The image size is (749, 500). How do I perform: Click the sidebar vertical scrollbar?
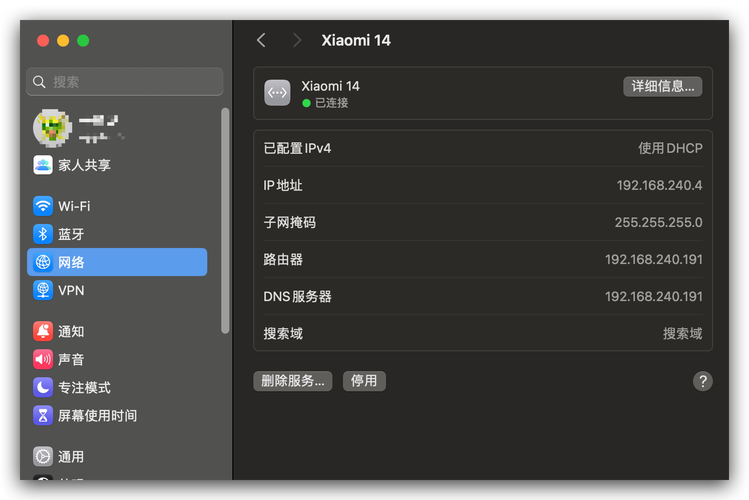pos(225,221)
